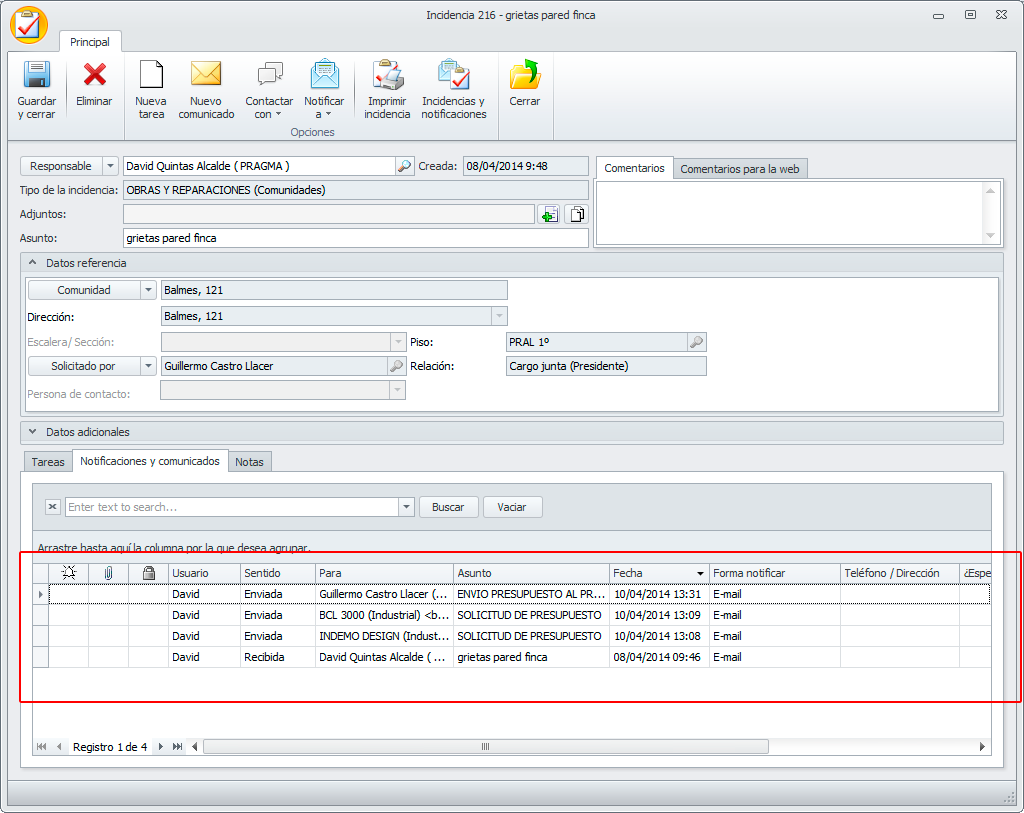Screen dimensions: 1024x813
Task: Create a Nueva tarea from the ribbon
Action: coord(151,77)
